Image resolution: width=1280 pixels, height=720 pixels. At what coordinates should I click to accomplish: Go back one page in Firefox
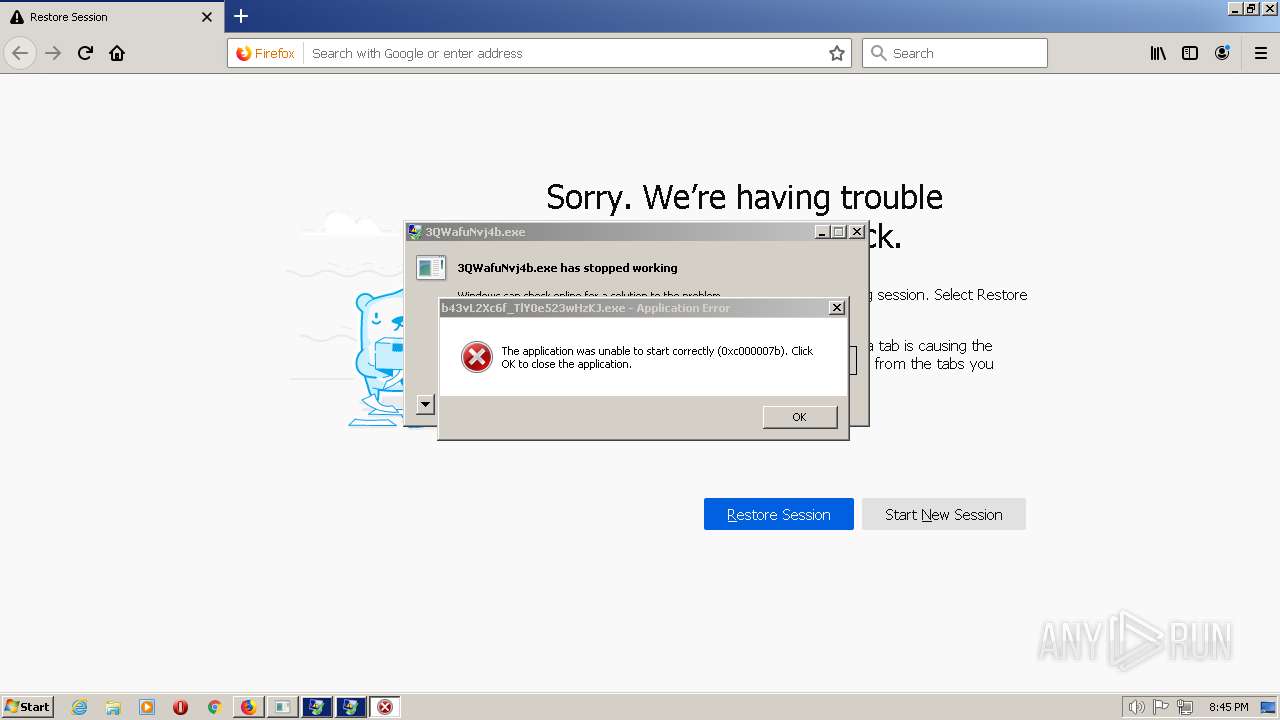tap(20, 53)
